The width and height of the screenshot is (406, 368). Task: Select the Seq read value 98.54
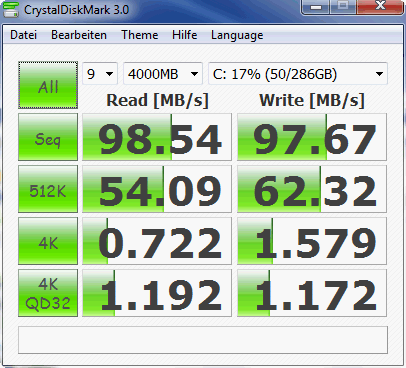[x=157, y=137]
